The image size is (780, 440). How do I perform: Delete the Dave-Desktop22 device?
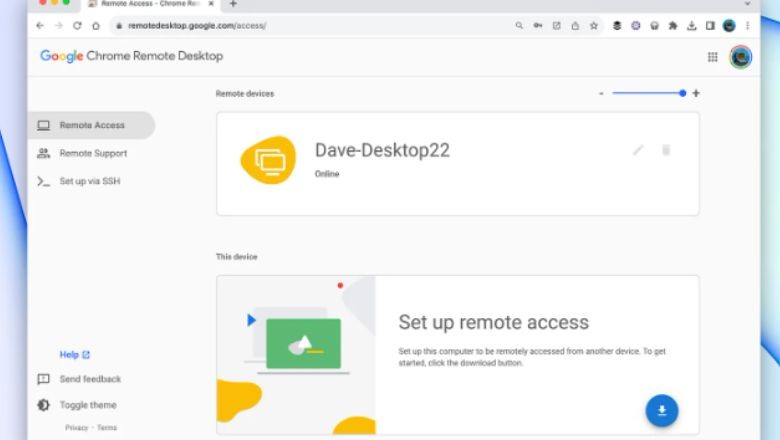tap(666, 150)
